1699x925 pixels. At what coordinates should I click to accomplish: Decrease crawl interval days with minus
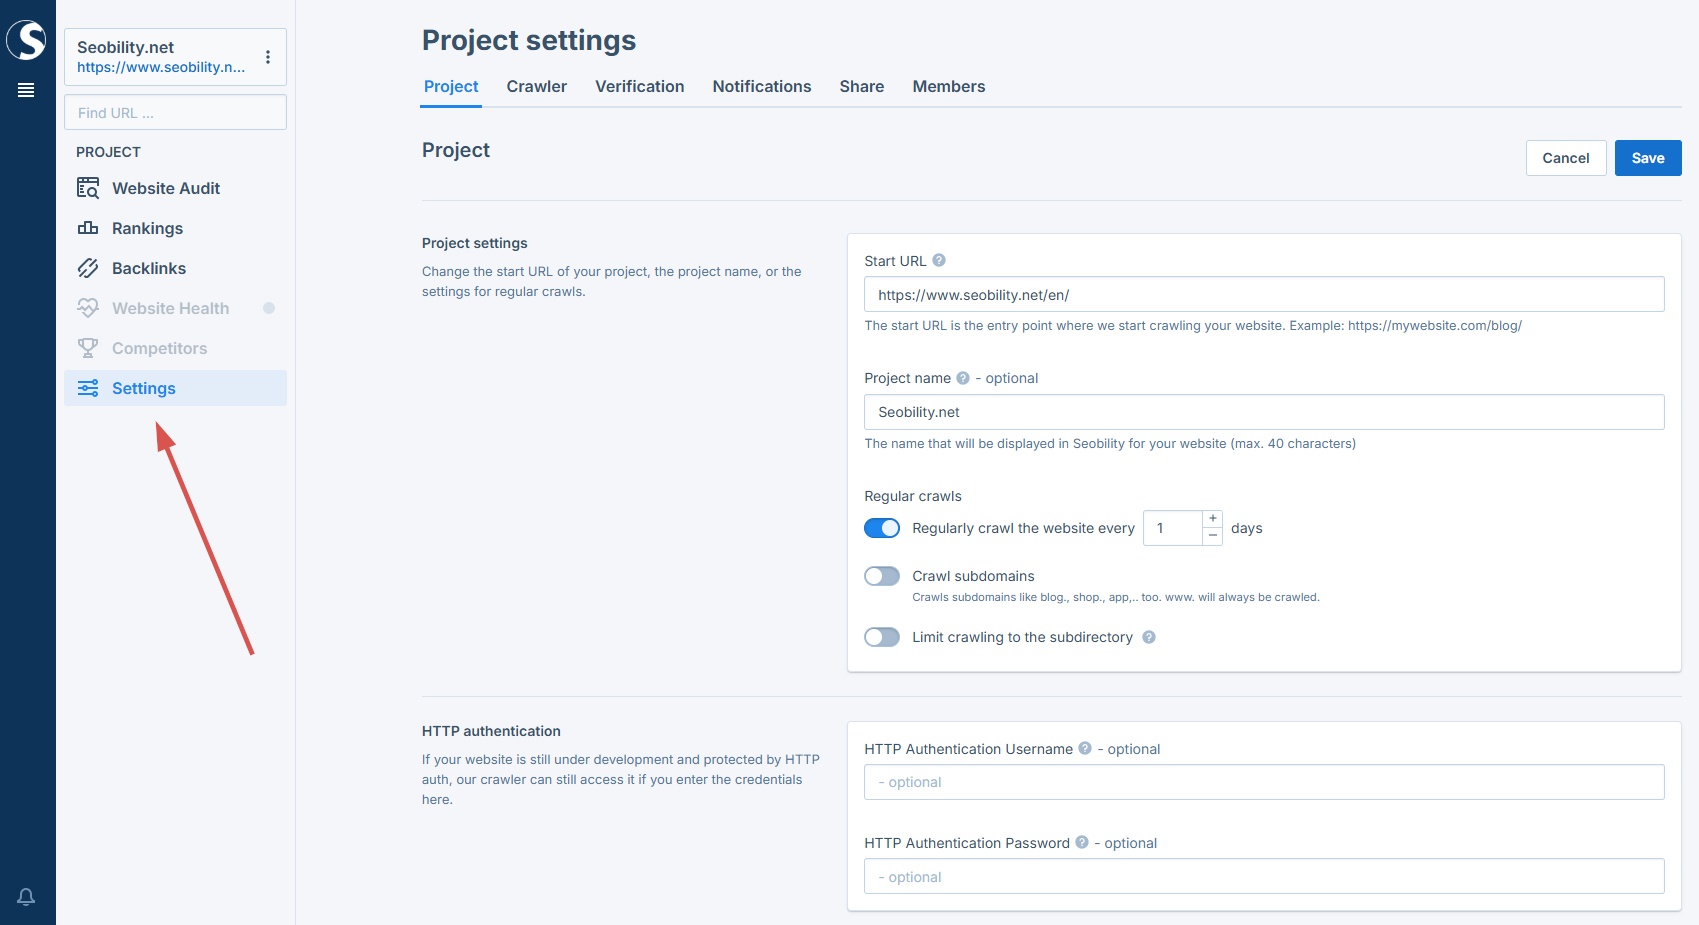(1213, 536)
